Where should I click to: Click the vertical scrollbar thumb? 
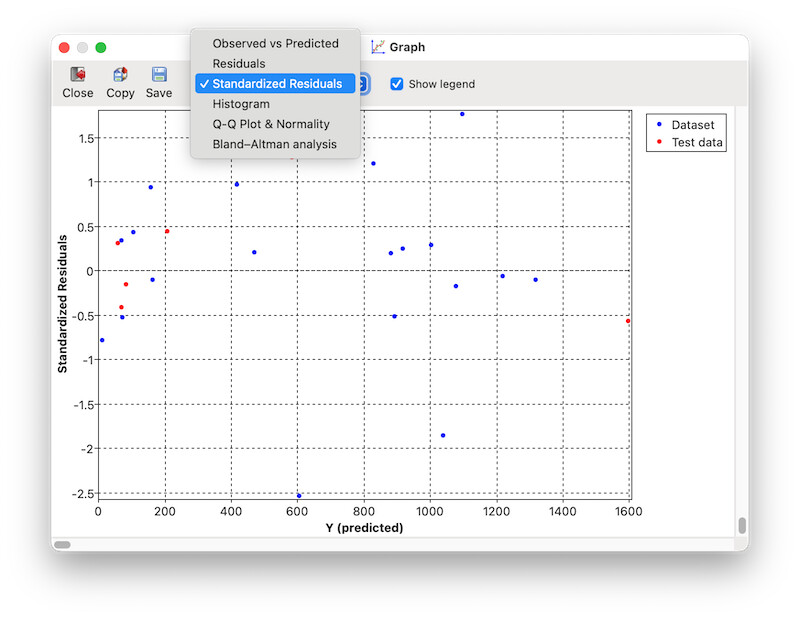coord(742,526)
